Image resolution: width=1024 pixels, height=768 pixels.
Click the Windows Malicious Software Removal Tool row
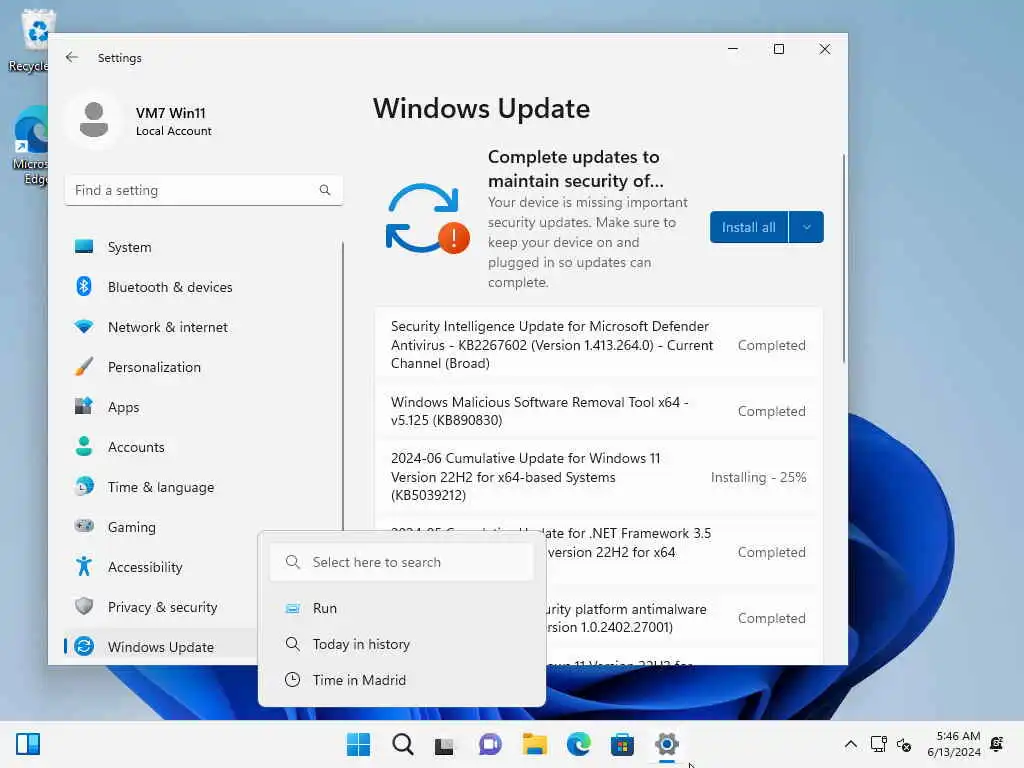(599, 411)
